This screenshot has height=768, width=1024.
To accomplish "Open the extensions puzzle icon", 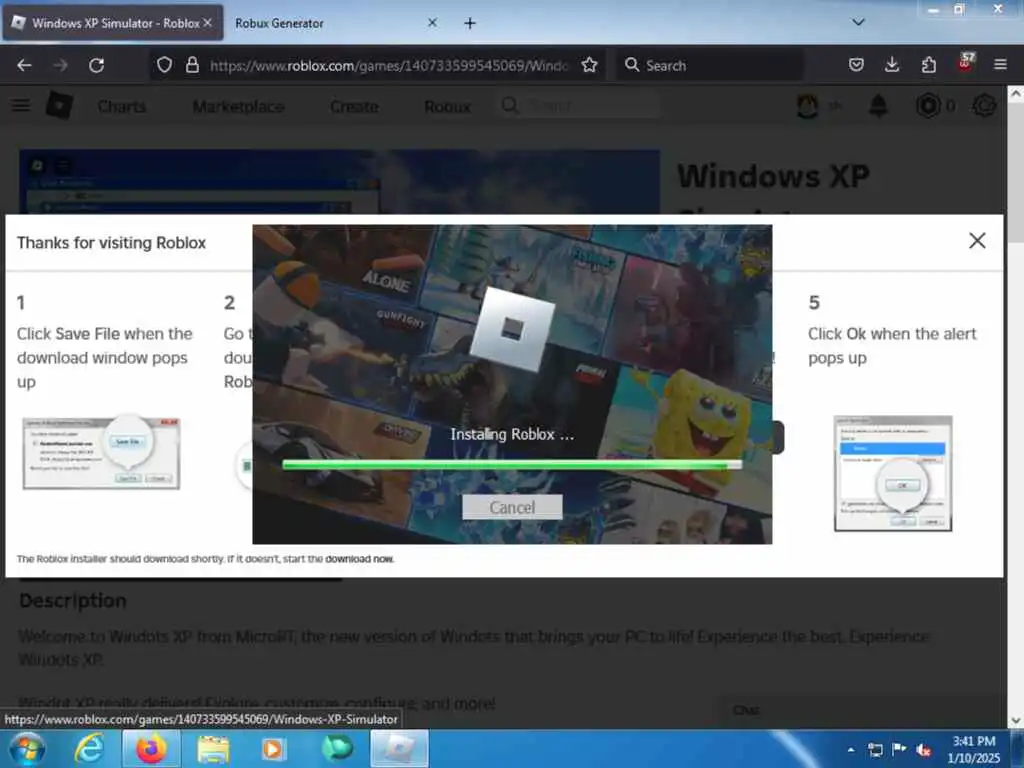I will pos(928,65).
